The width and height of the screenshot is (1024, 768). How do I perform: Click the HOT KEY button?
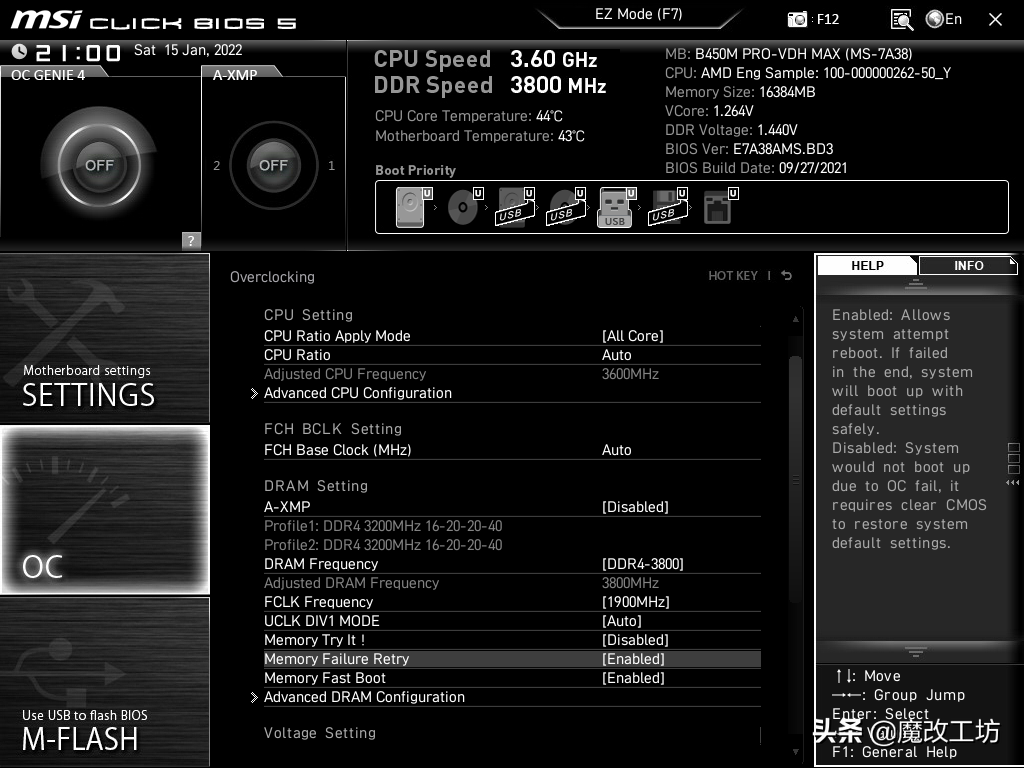tap(733, 276)
